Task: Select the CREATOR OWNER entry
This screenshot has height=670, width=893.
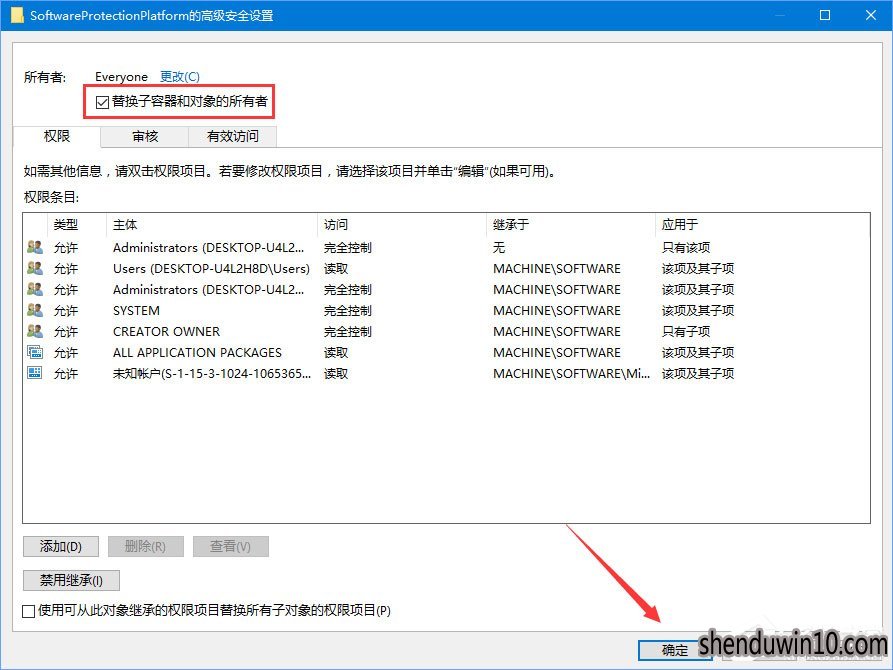Action: (x=166, y=332)
